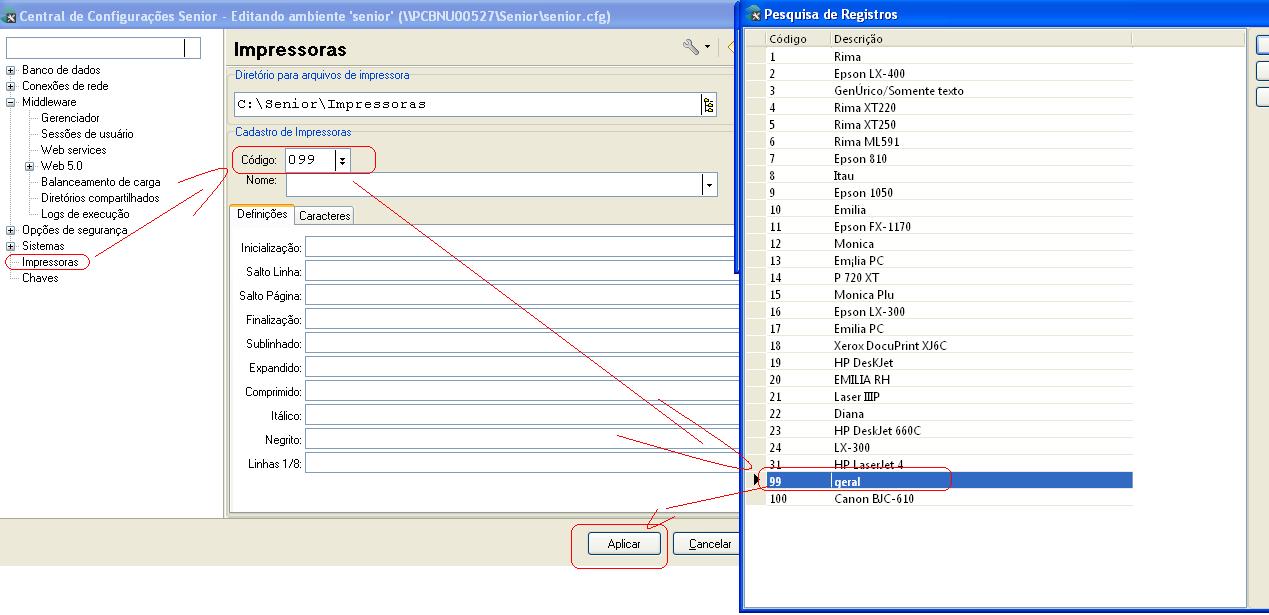
Task: Click the current-row arrow beside record 99
Action: 756,481
